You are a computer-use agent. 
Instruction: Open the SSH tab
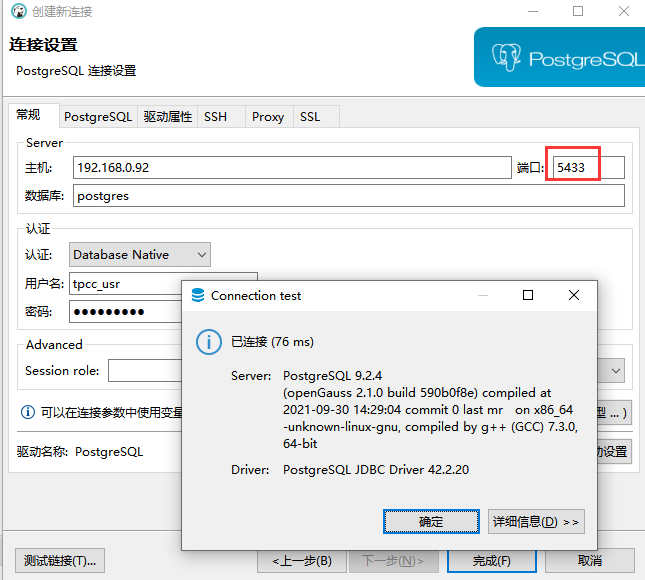[222, 117]
